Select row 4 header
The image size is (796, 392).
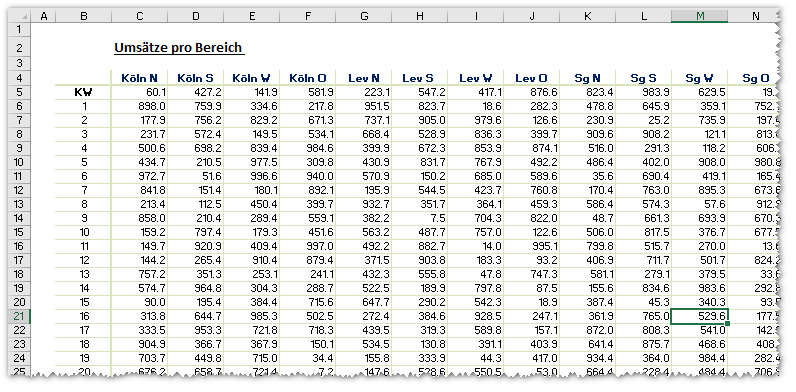[19, 78]
